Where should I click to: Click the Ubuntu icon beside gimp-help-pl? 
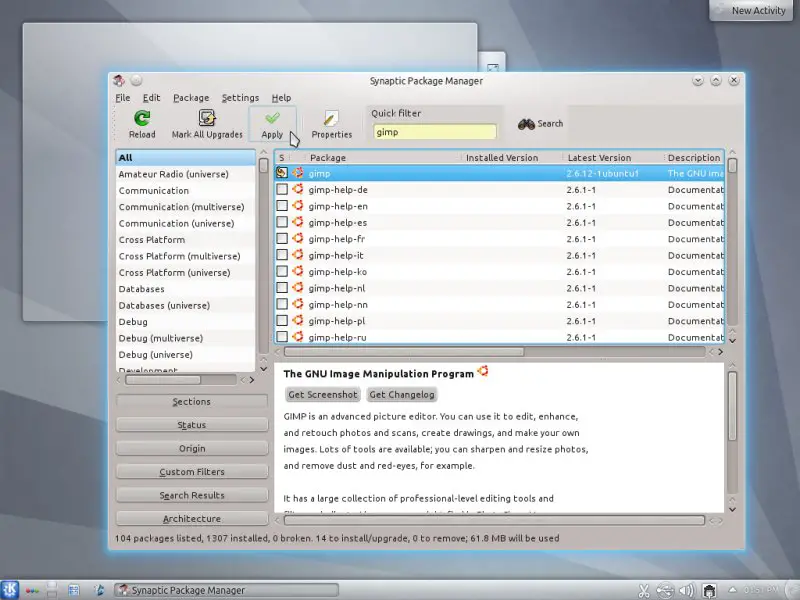[x=298, y=320]
